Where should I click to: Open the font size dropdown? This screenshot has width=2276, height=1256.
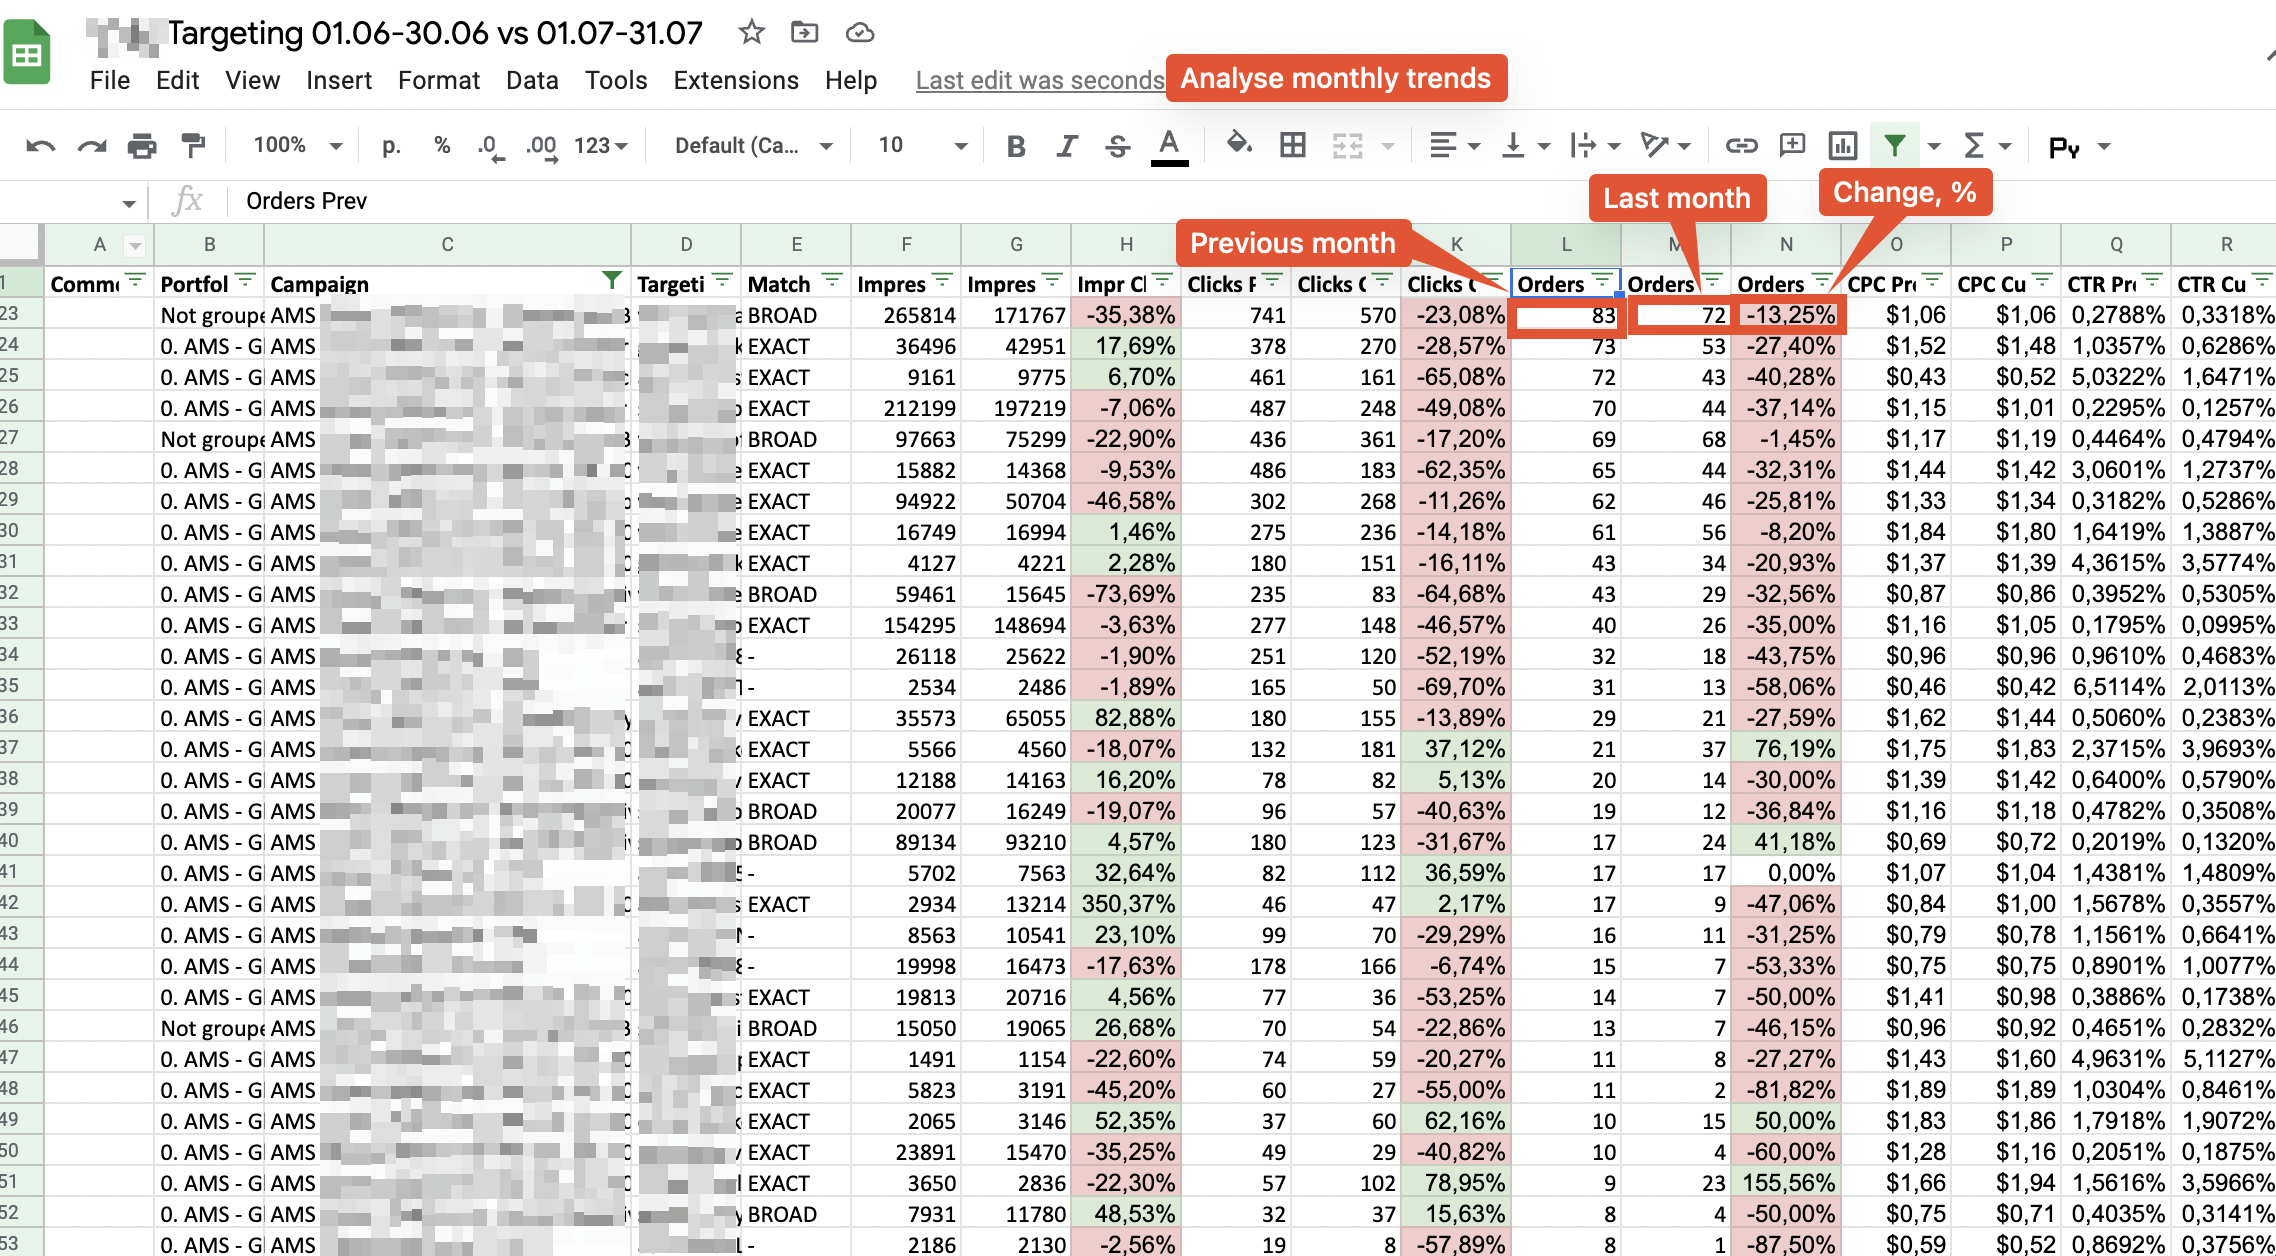tap(918, 145)
